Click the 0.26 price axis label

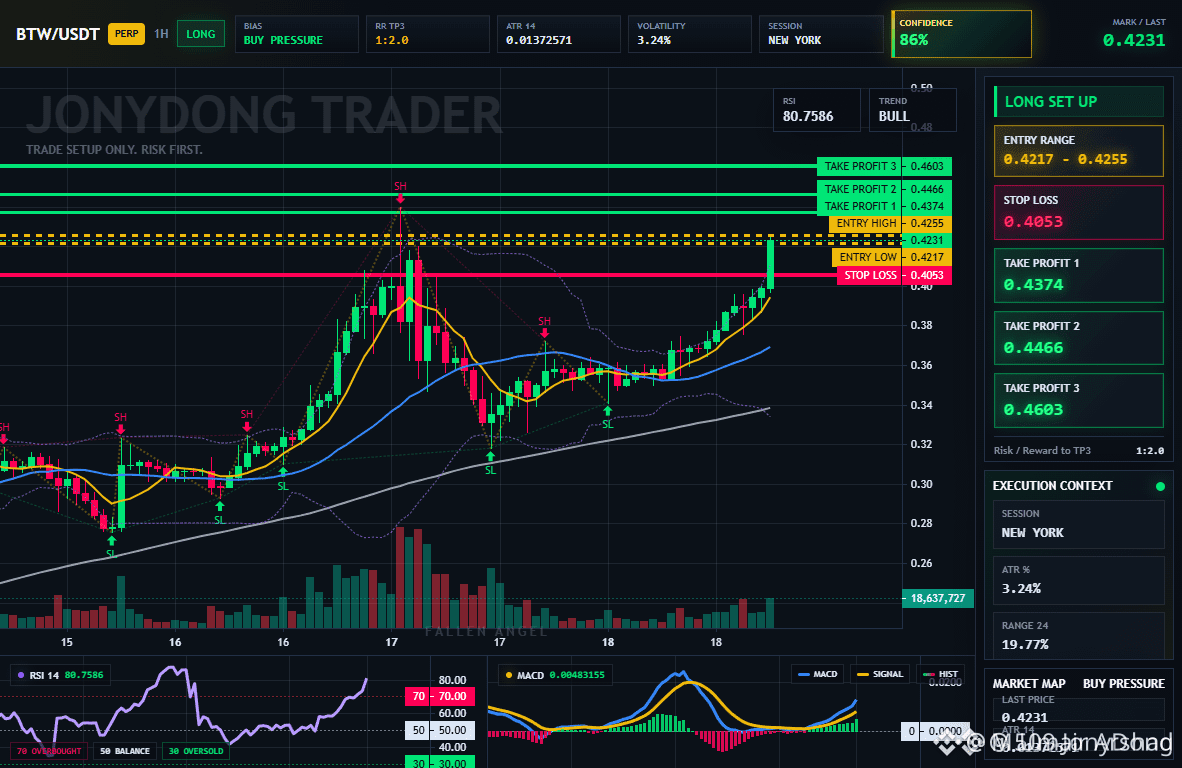click(x=921, y=563)
